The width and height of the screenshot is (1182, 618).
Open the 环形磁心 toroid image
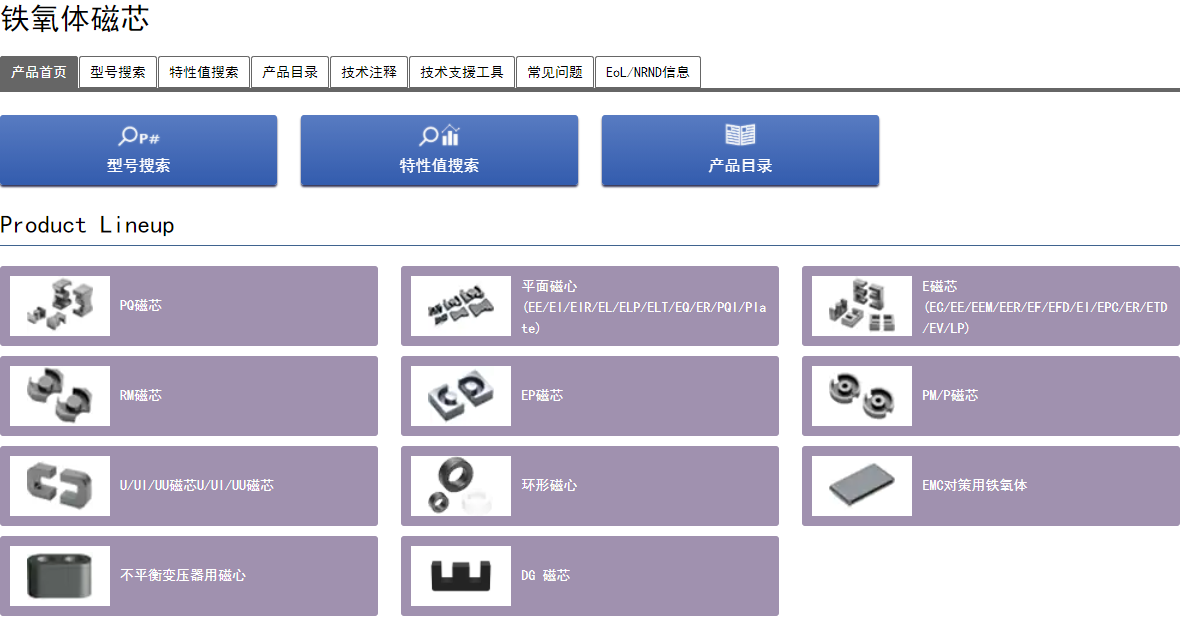coord(461,486)
